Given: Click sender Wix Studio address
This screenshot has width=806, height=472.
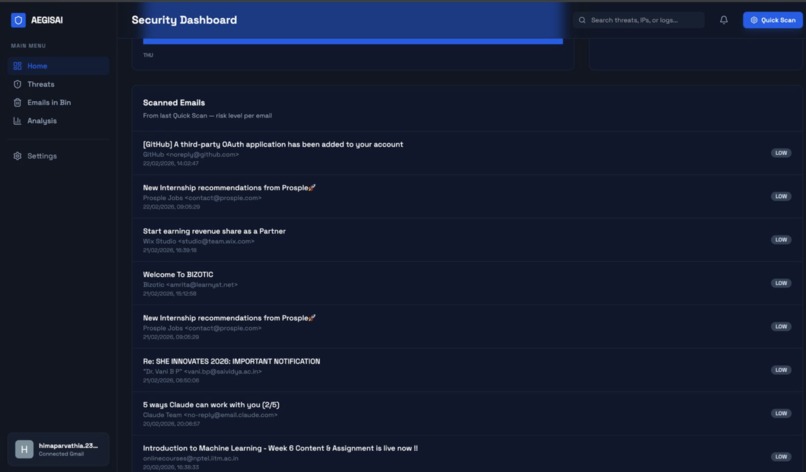Looking at the screenshot, I should tap(198, 241).
